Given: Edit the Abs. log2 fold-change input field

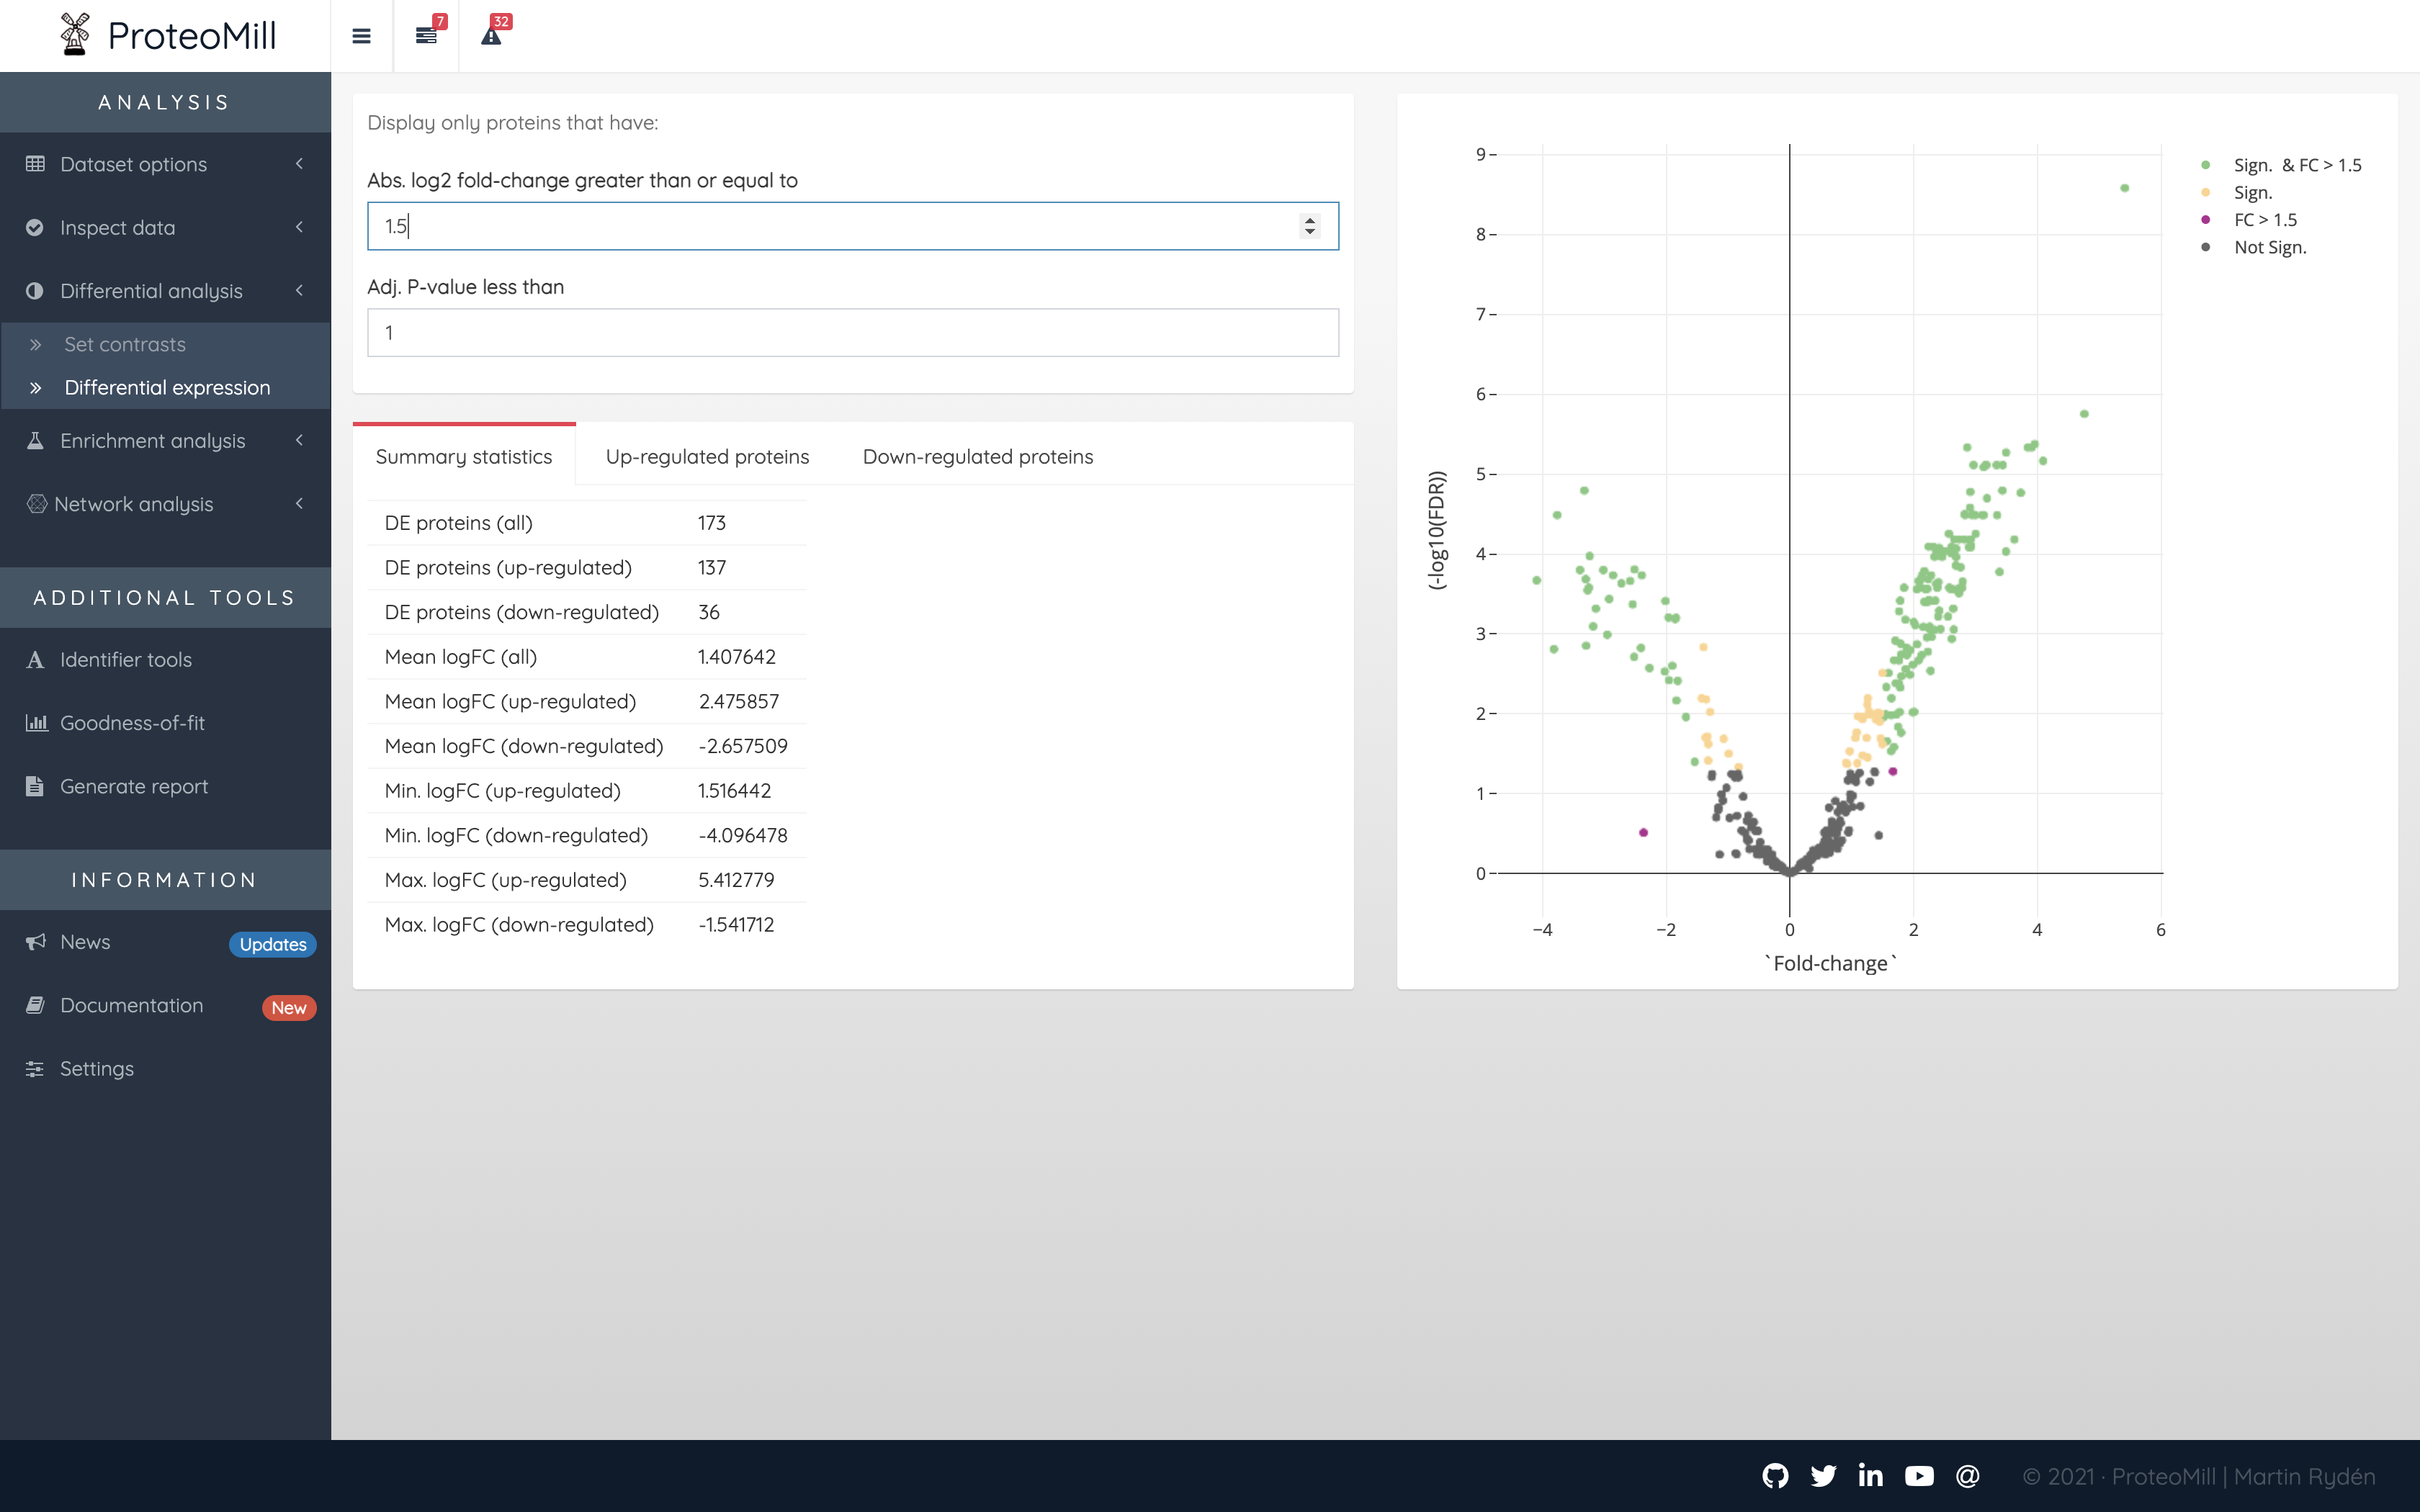Looking at the screenshot, I should click(852, 225).
